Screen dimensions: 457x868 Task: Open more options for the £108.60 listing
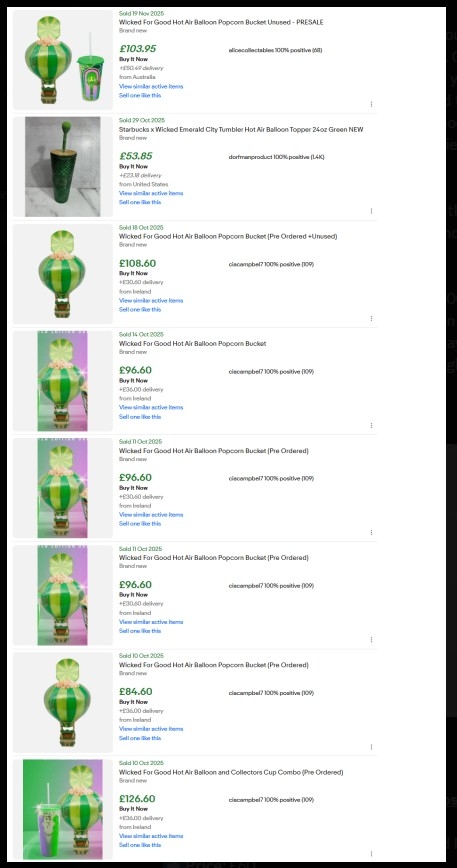point(371,318)
